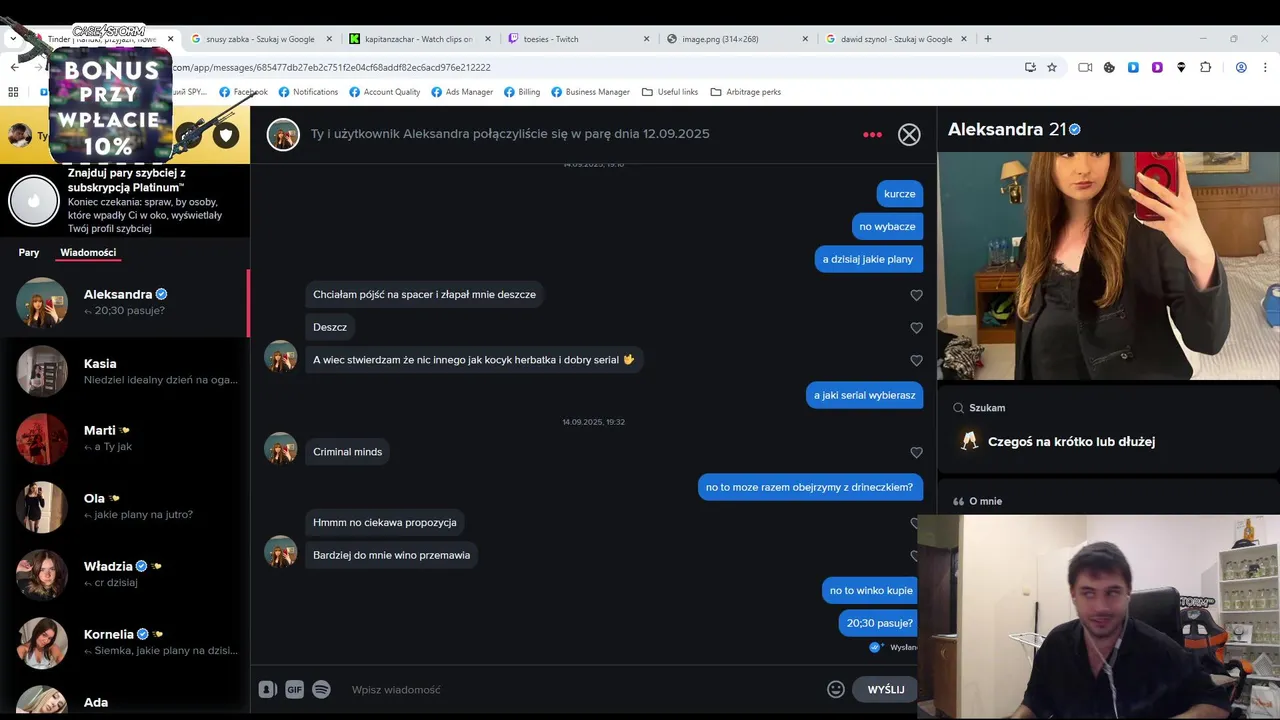
Task: Open the GIF picker
Action: click(294, 689)
